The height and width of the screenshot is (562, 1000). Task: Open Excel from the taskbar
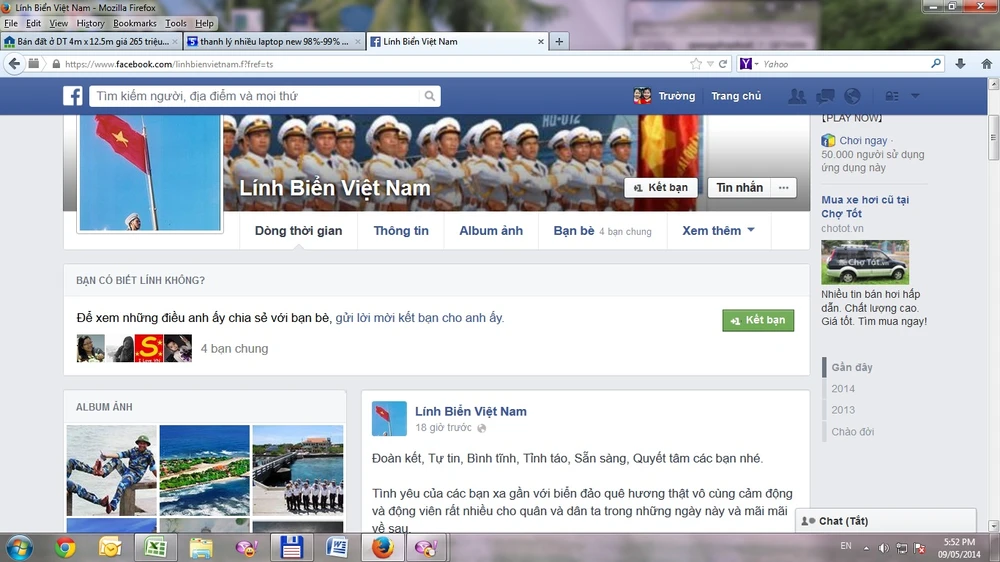pos(155,548)
